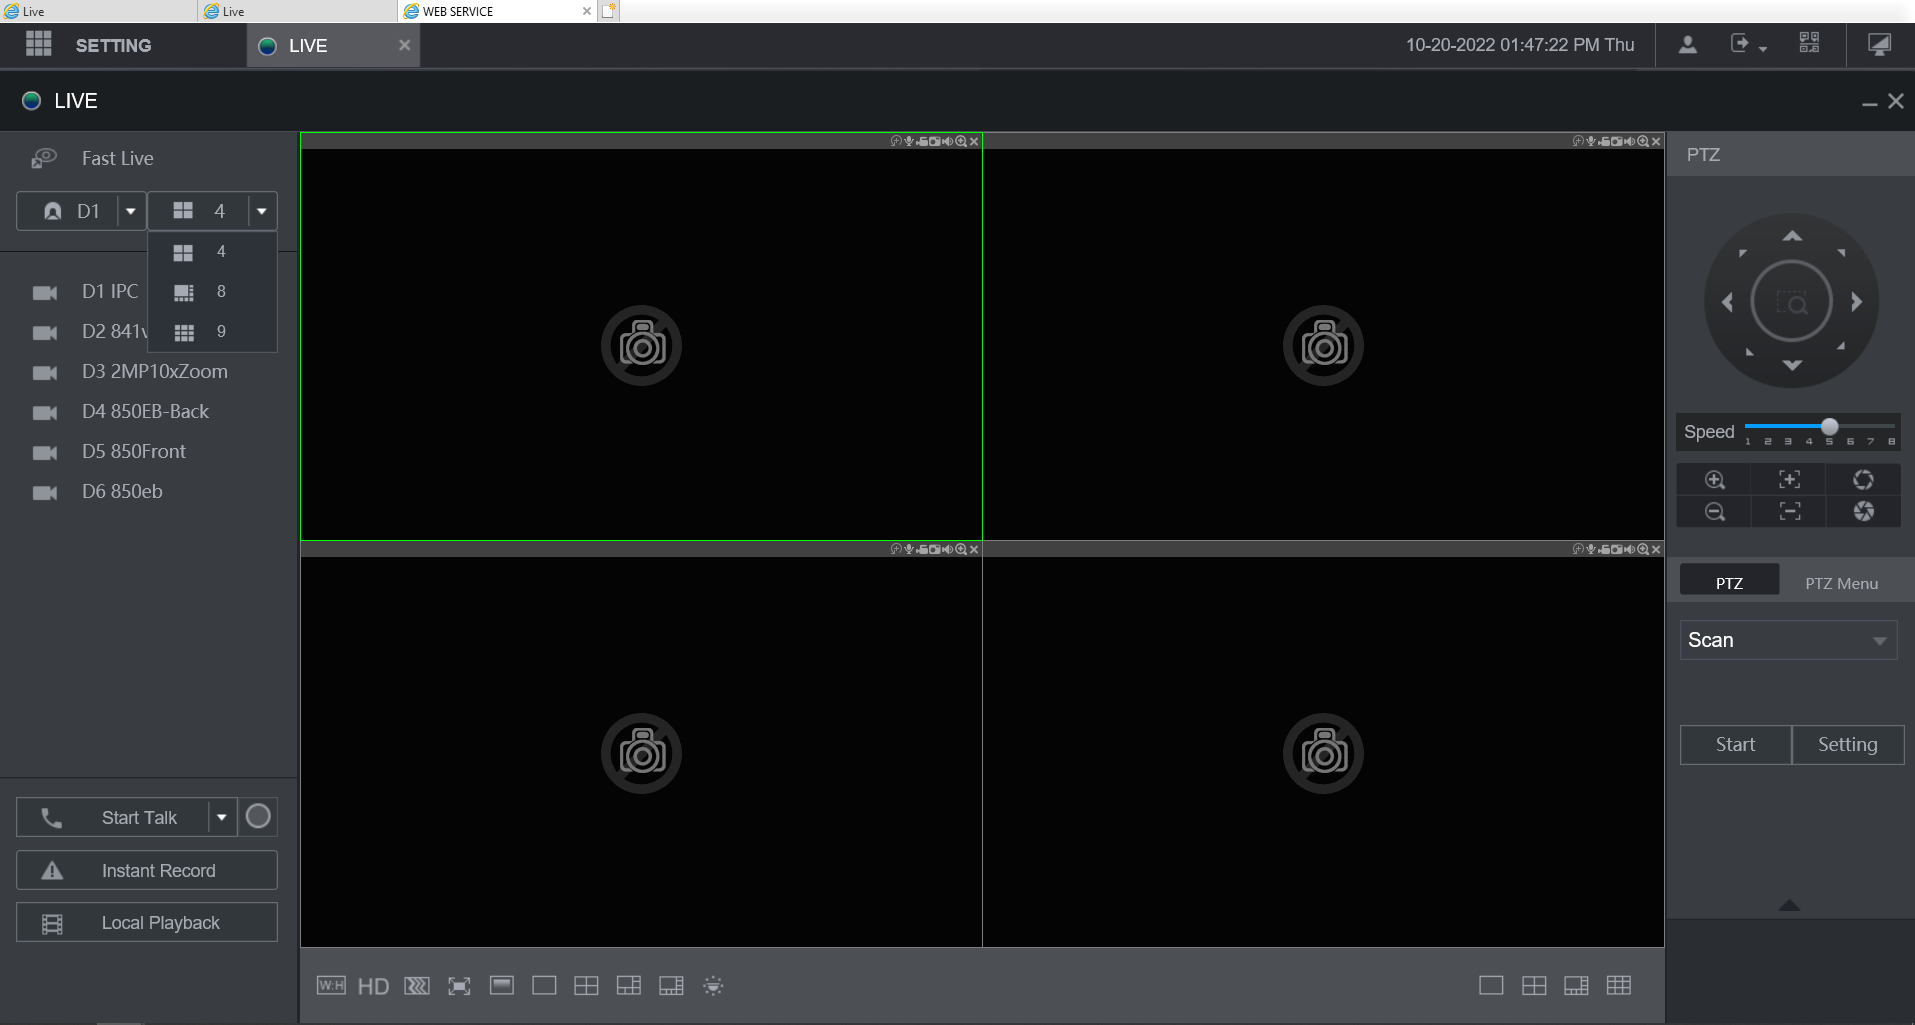Open the QR code icon in header
This screenshot has width=1915, height=1025.
pos(1809,44)
